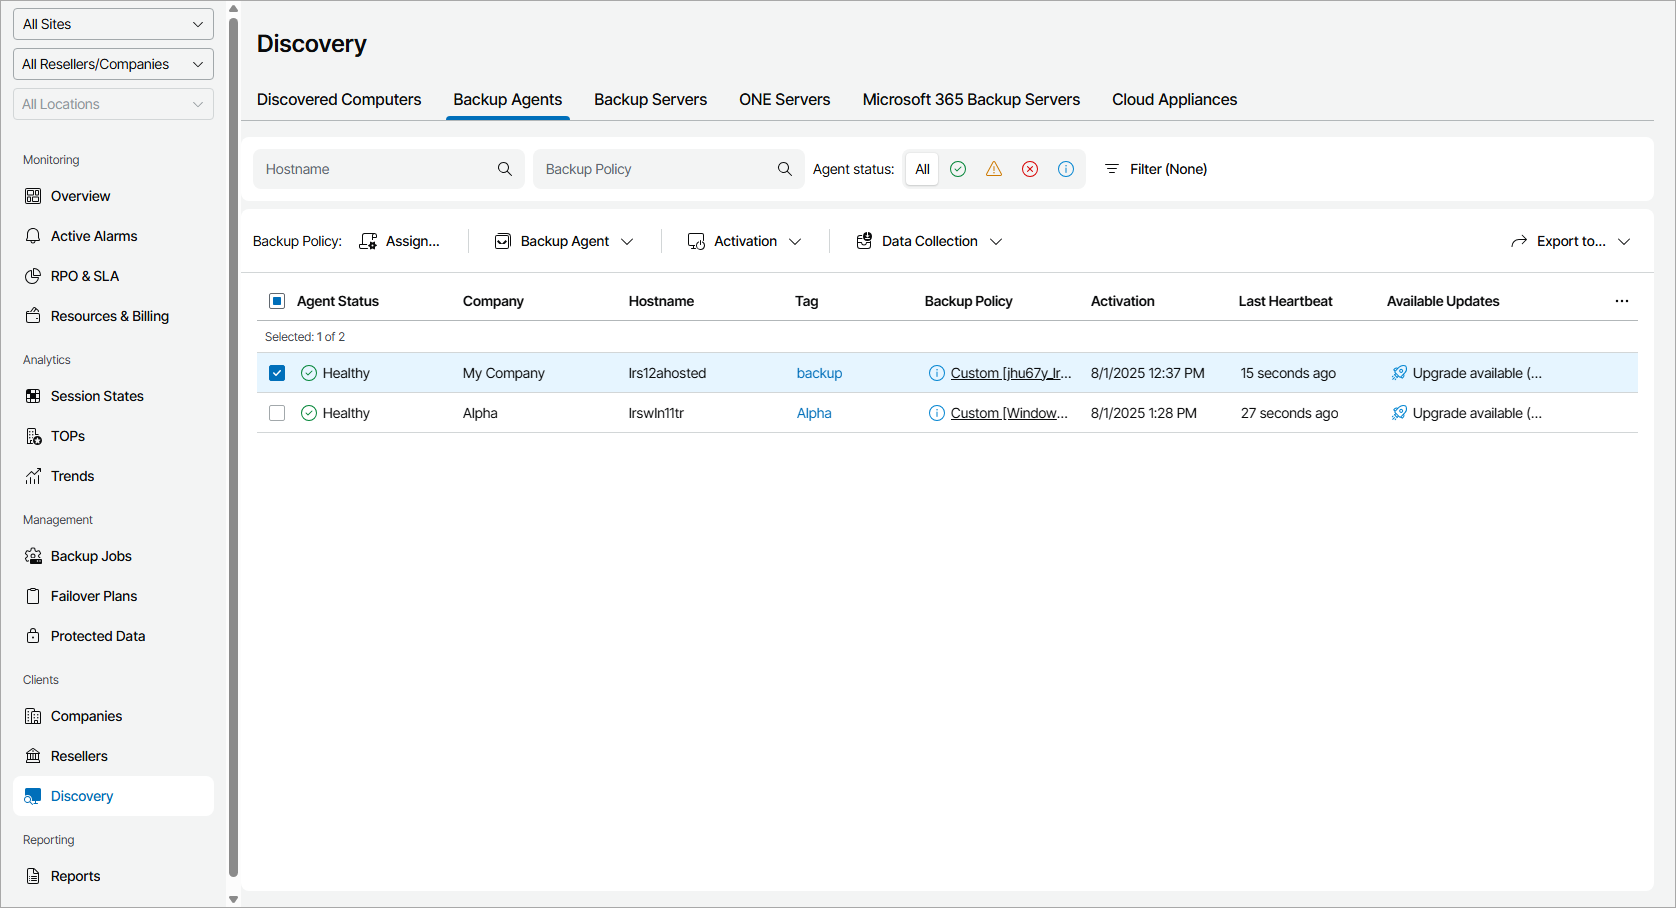
Task: Click the Overview dashboard icon
Action: coord(33,196)
